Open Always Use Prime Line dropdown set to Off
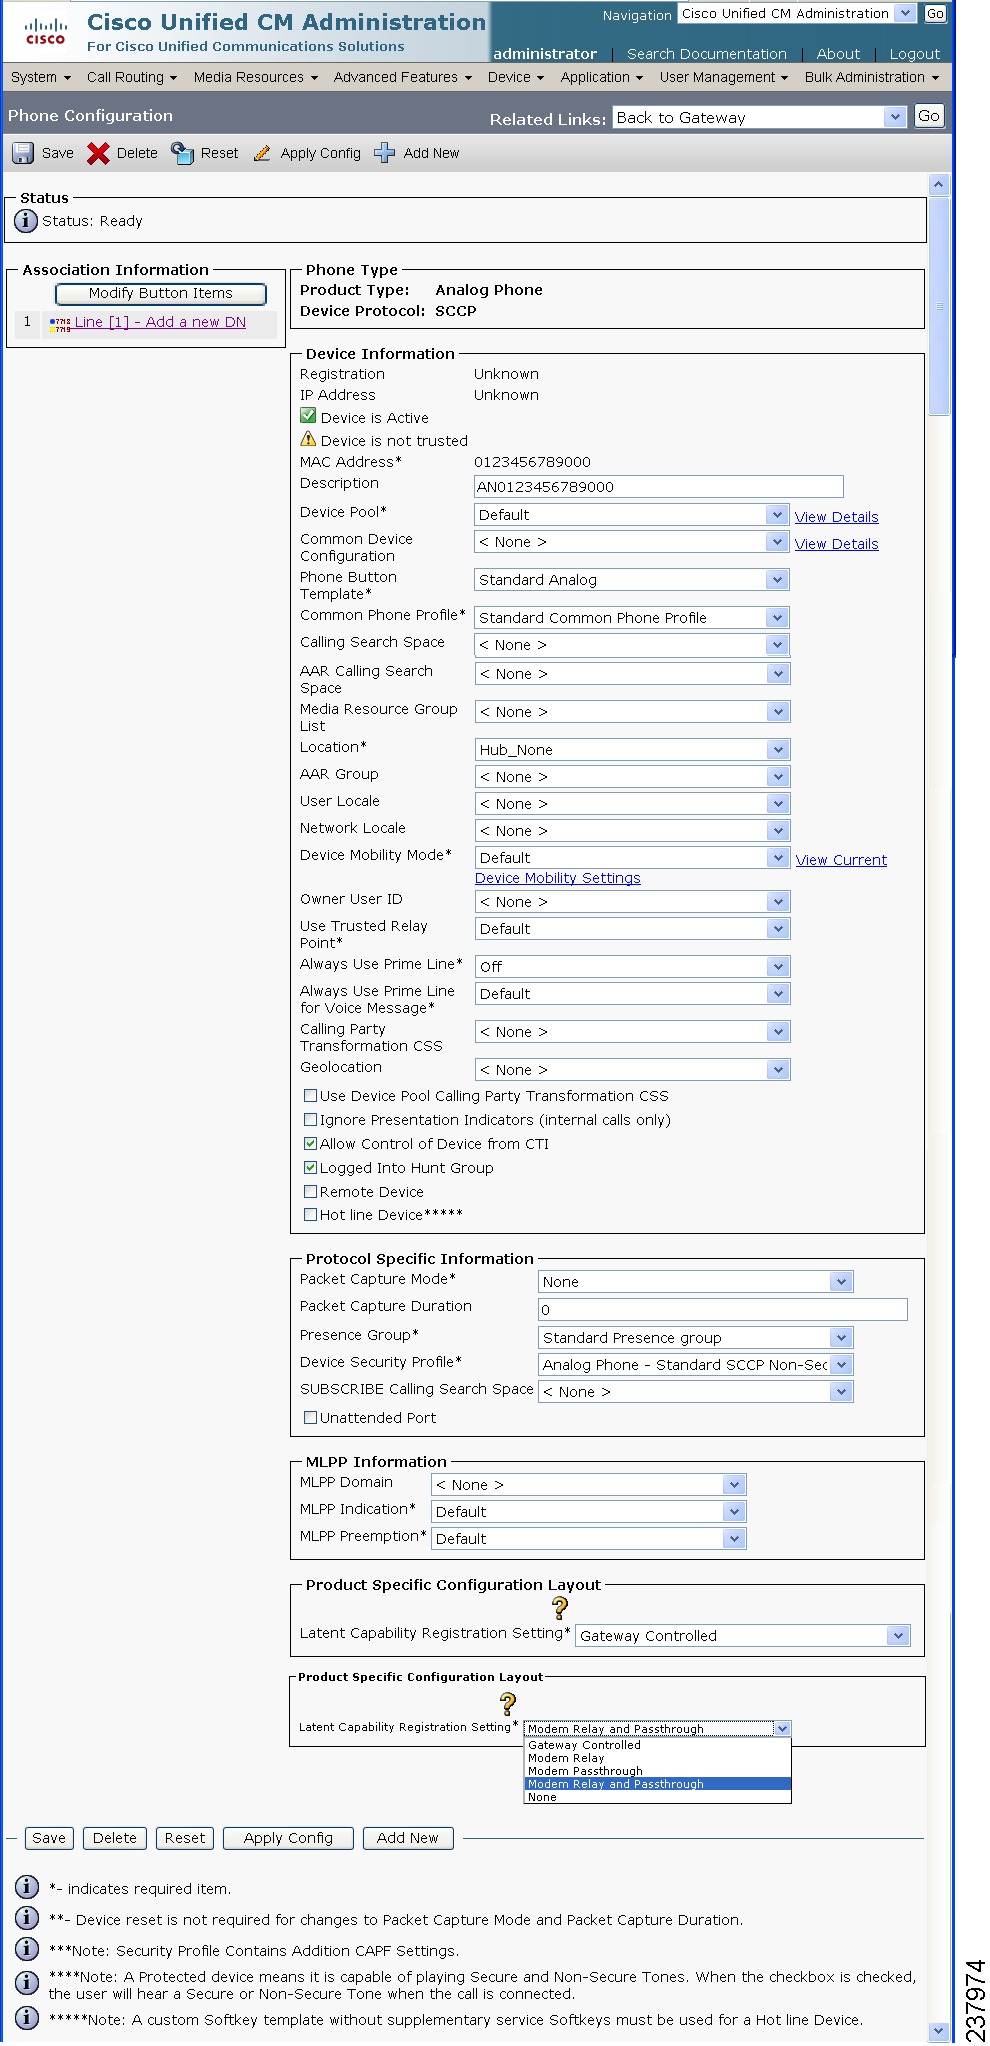The height and width of the screenshot is (2046, 990). click(x=632, y=967)
